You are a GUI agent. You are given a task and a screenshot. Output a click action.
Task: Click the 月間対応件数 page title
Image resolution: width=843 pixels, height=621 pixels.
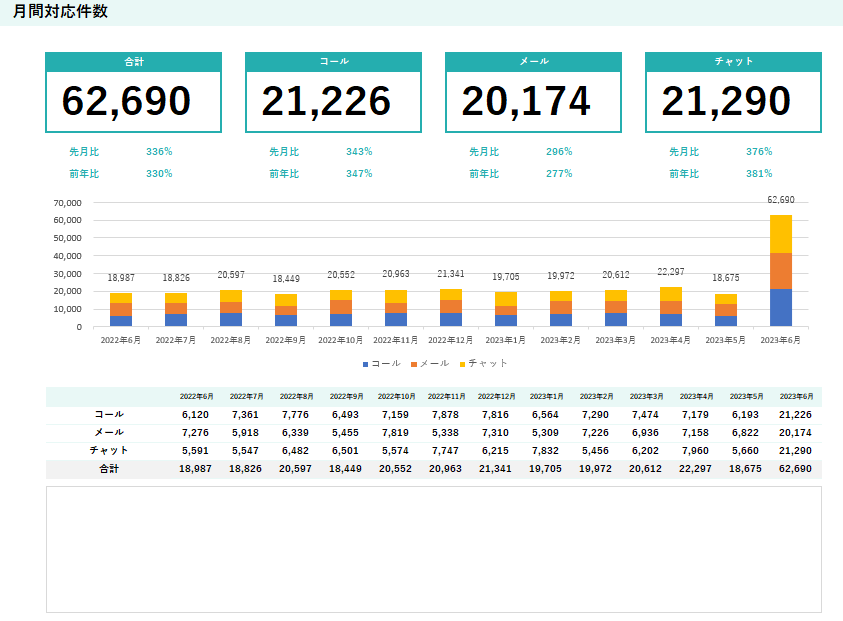point(61,12)
